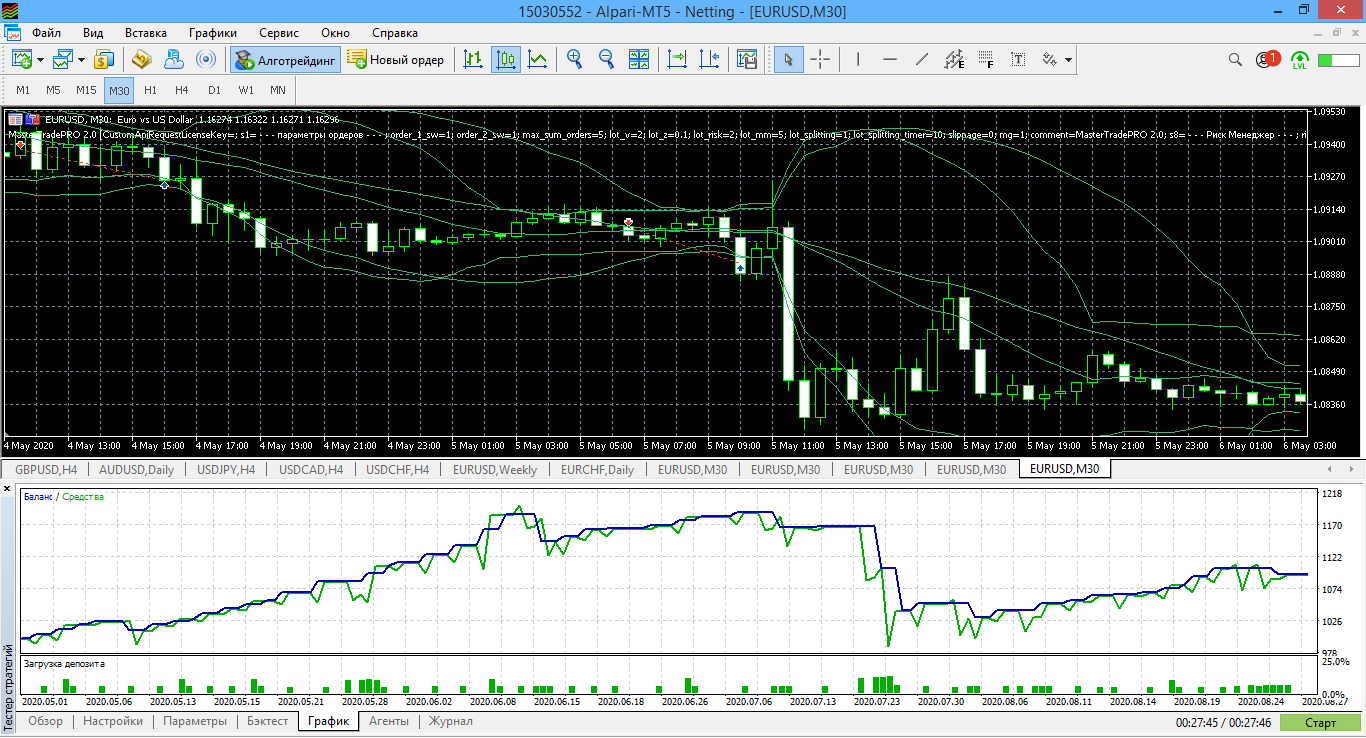Expand the new chart dropdown arrow
This screenshot has width=1366, height=738.
pos(41,60)
